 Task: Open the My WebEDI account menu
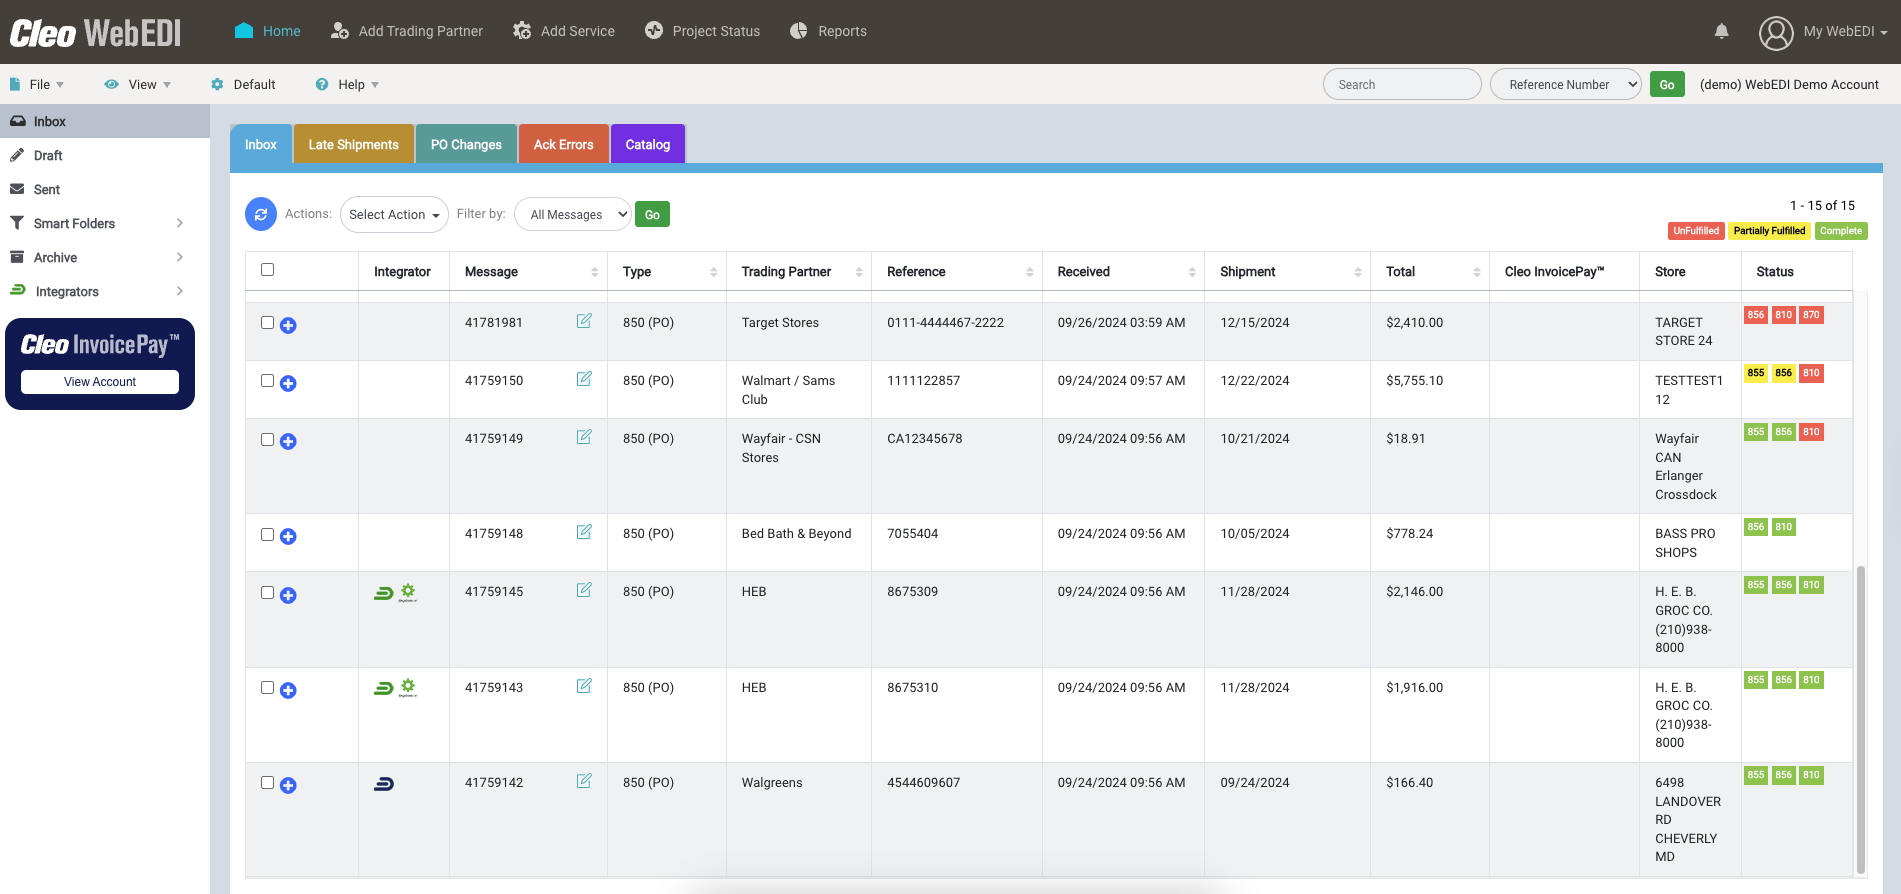click(1845, 32)
